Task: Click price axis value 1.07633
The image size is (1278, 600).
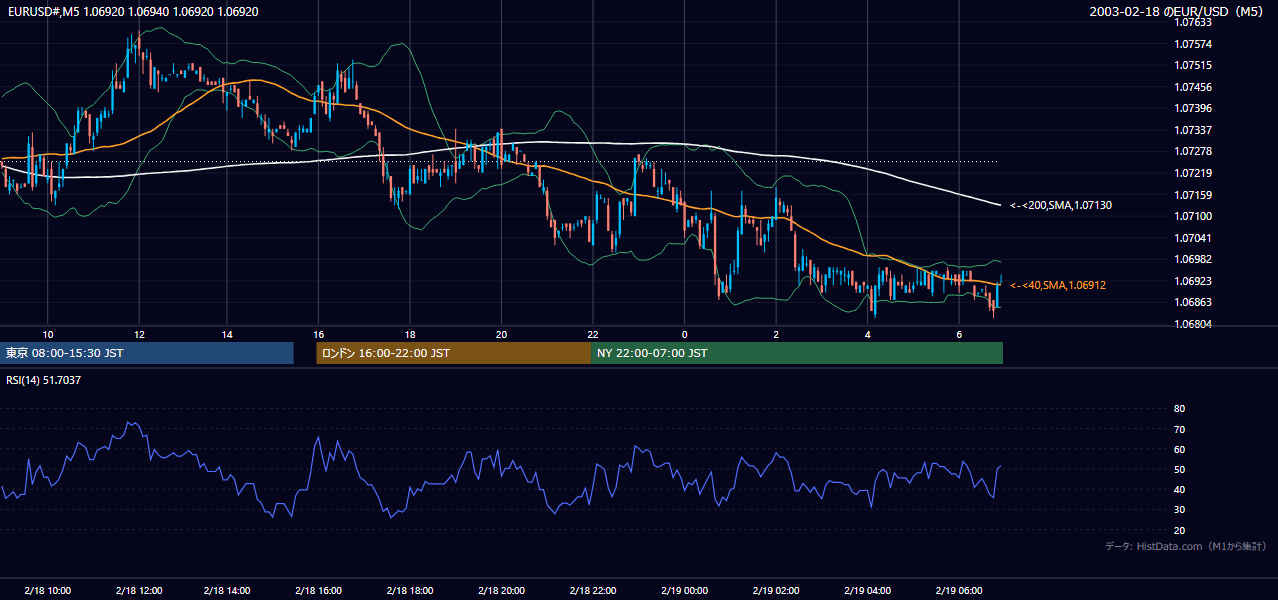Action: tap(1192, 22)
